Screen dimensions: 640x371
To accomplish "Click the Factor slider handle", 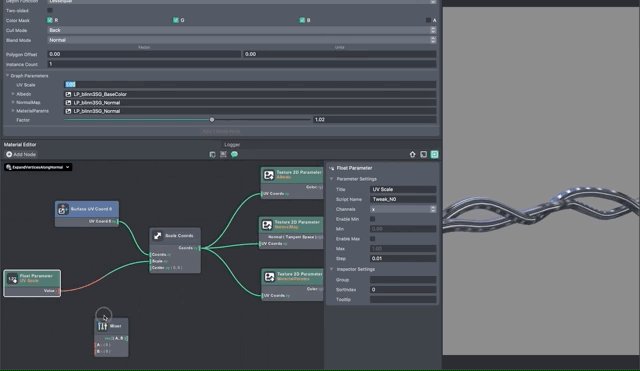I will (x=212, y=120).
